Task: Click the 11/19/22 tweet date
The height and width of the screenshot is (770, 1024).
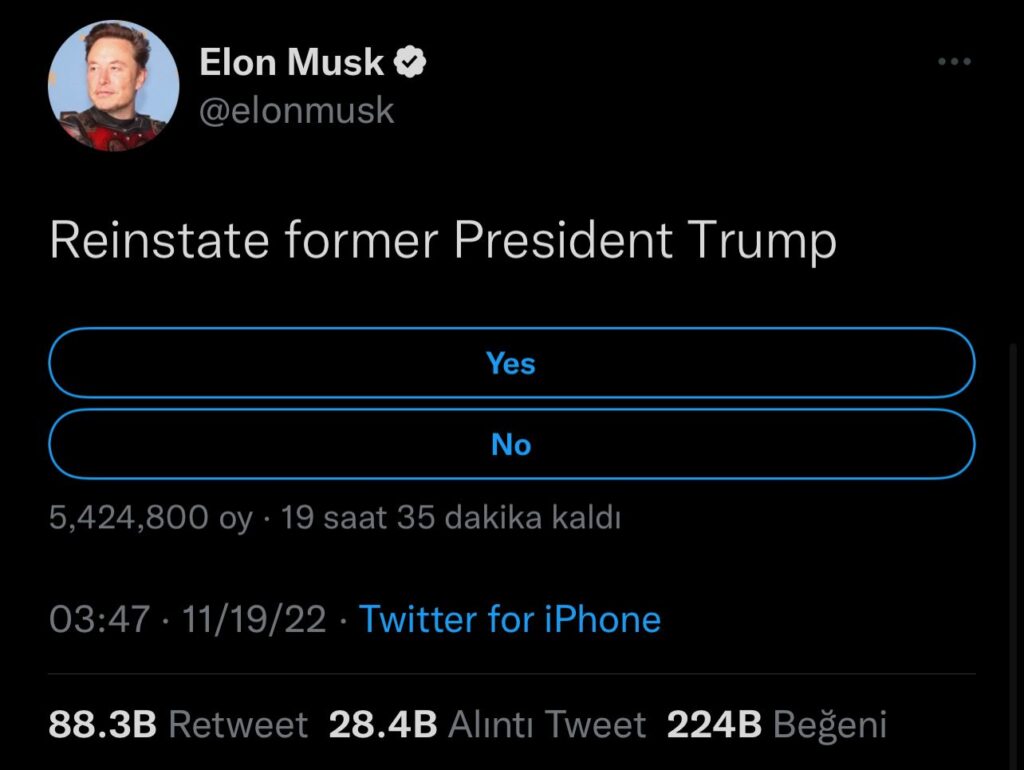Action: tap(254, 619)
